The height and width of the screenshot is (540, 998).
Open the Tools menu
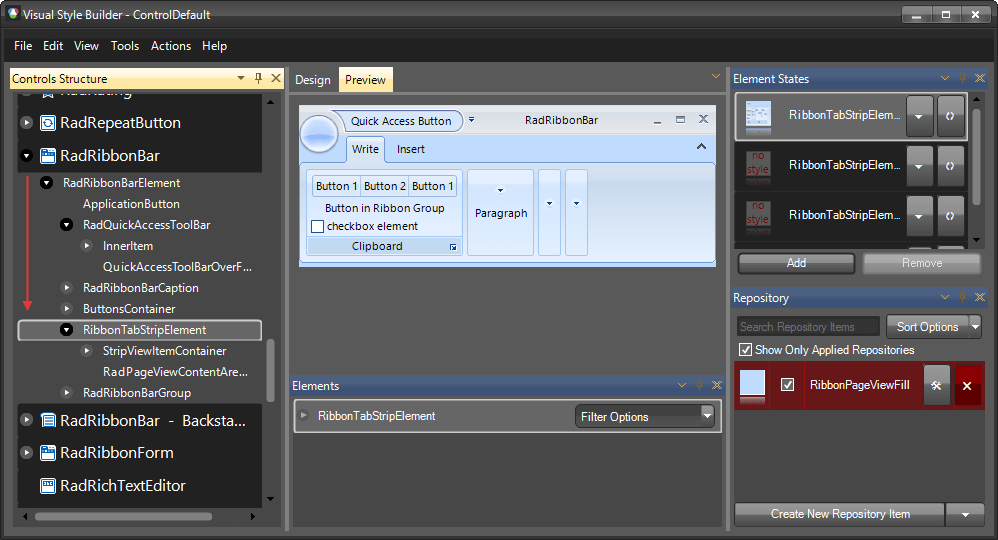125,46
